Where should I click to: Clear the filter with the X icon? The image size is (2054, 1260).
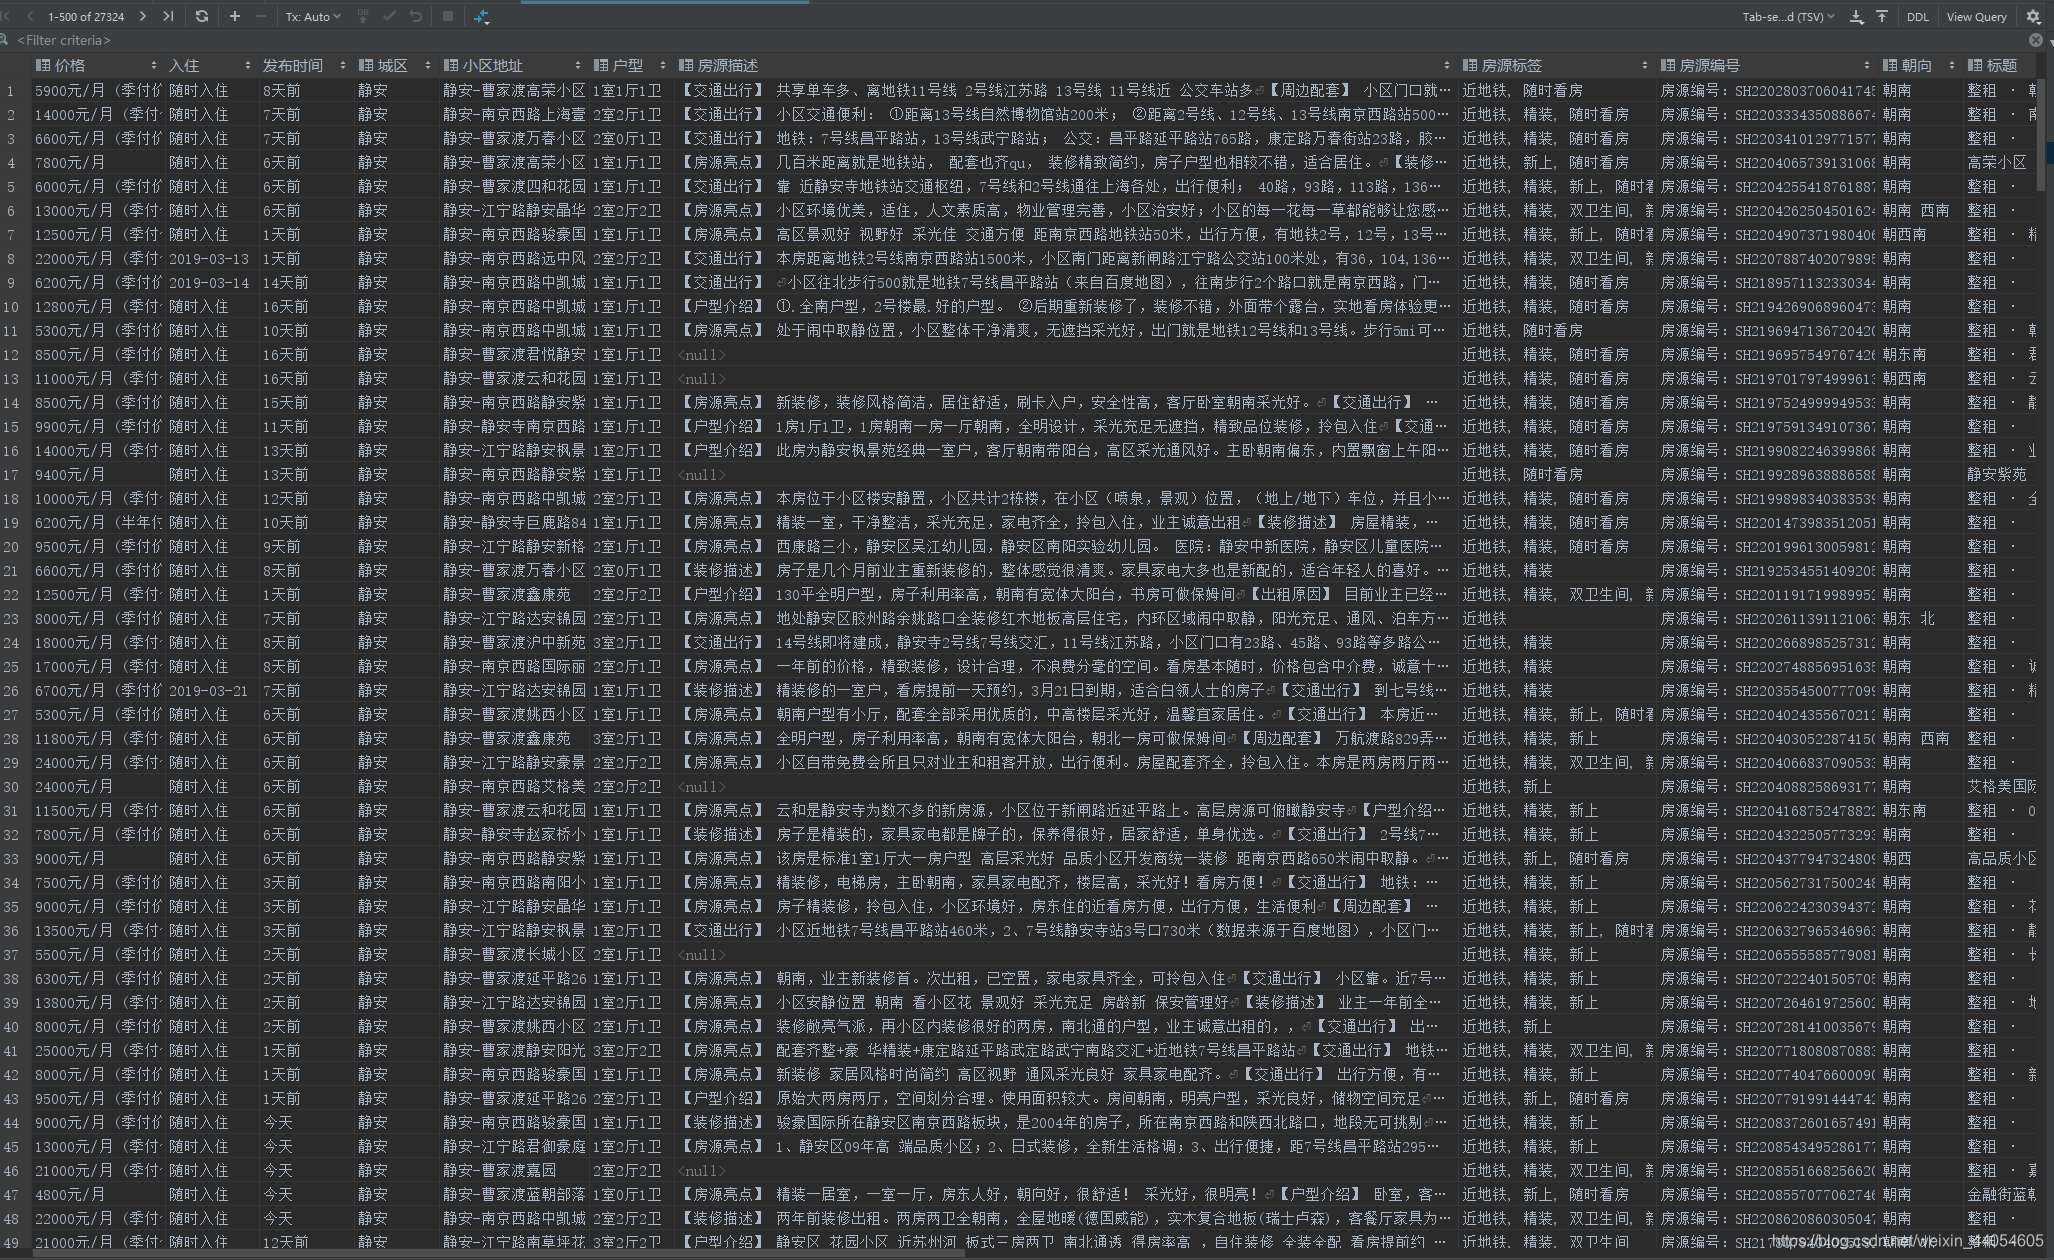[x=2035, y=40]
